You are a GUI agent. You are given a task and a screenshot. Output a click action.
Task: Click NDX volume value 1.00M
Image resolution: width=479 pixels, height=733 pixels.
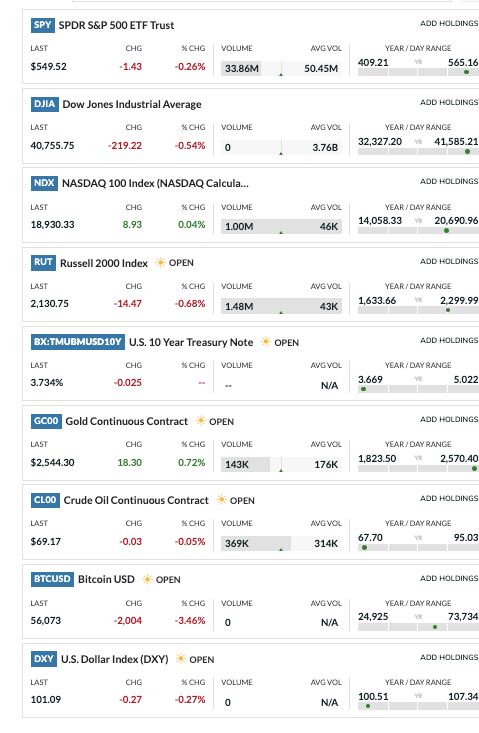(239, 226)
